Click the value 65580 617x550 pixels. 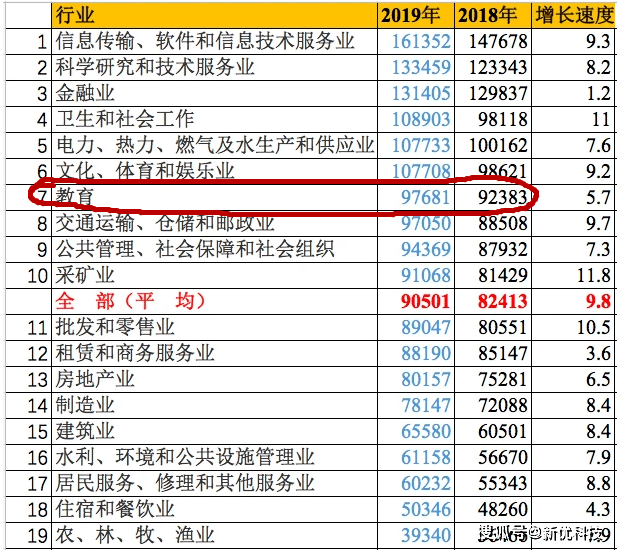tap(425, 431)
